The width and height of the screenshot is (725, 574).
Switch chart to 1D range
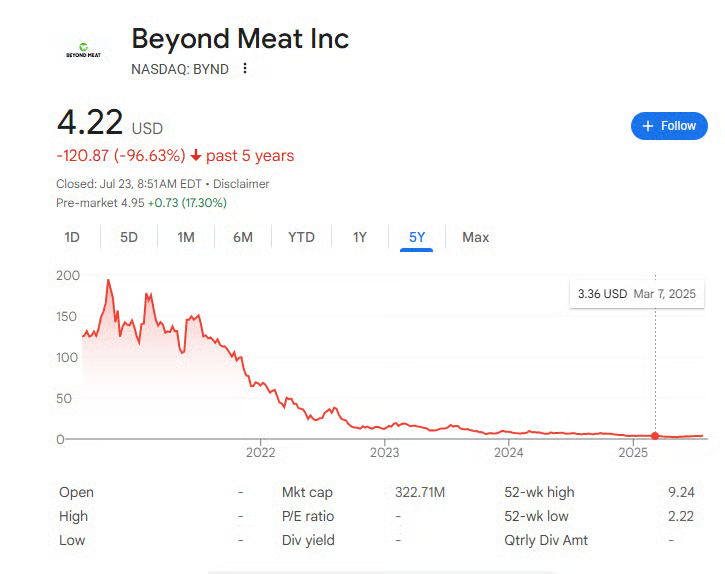72,237
